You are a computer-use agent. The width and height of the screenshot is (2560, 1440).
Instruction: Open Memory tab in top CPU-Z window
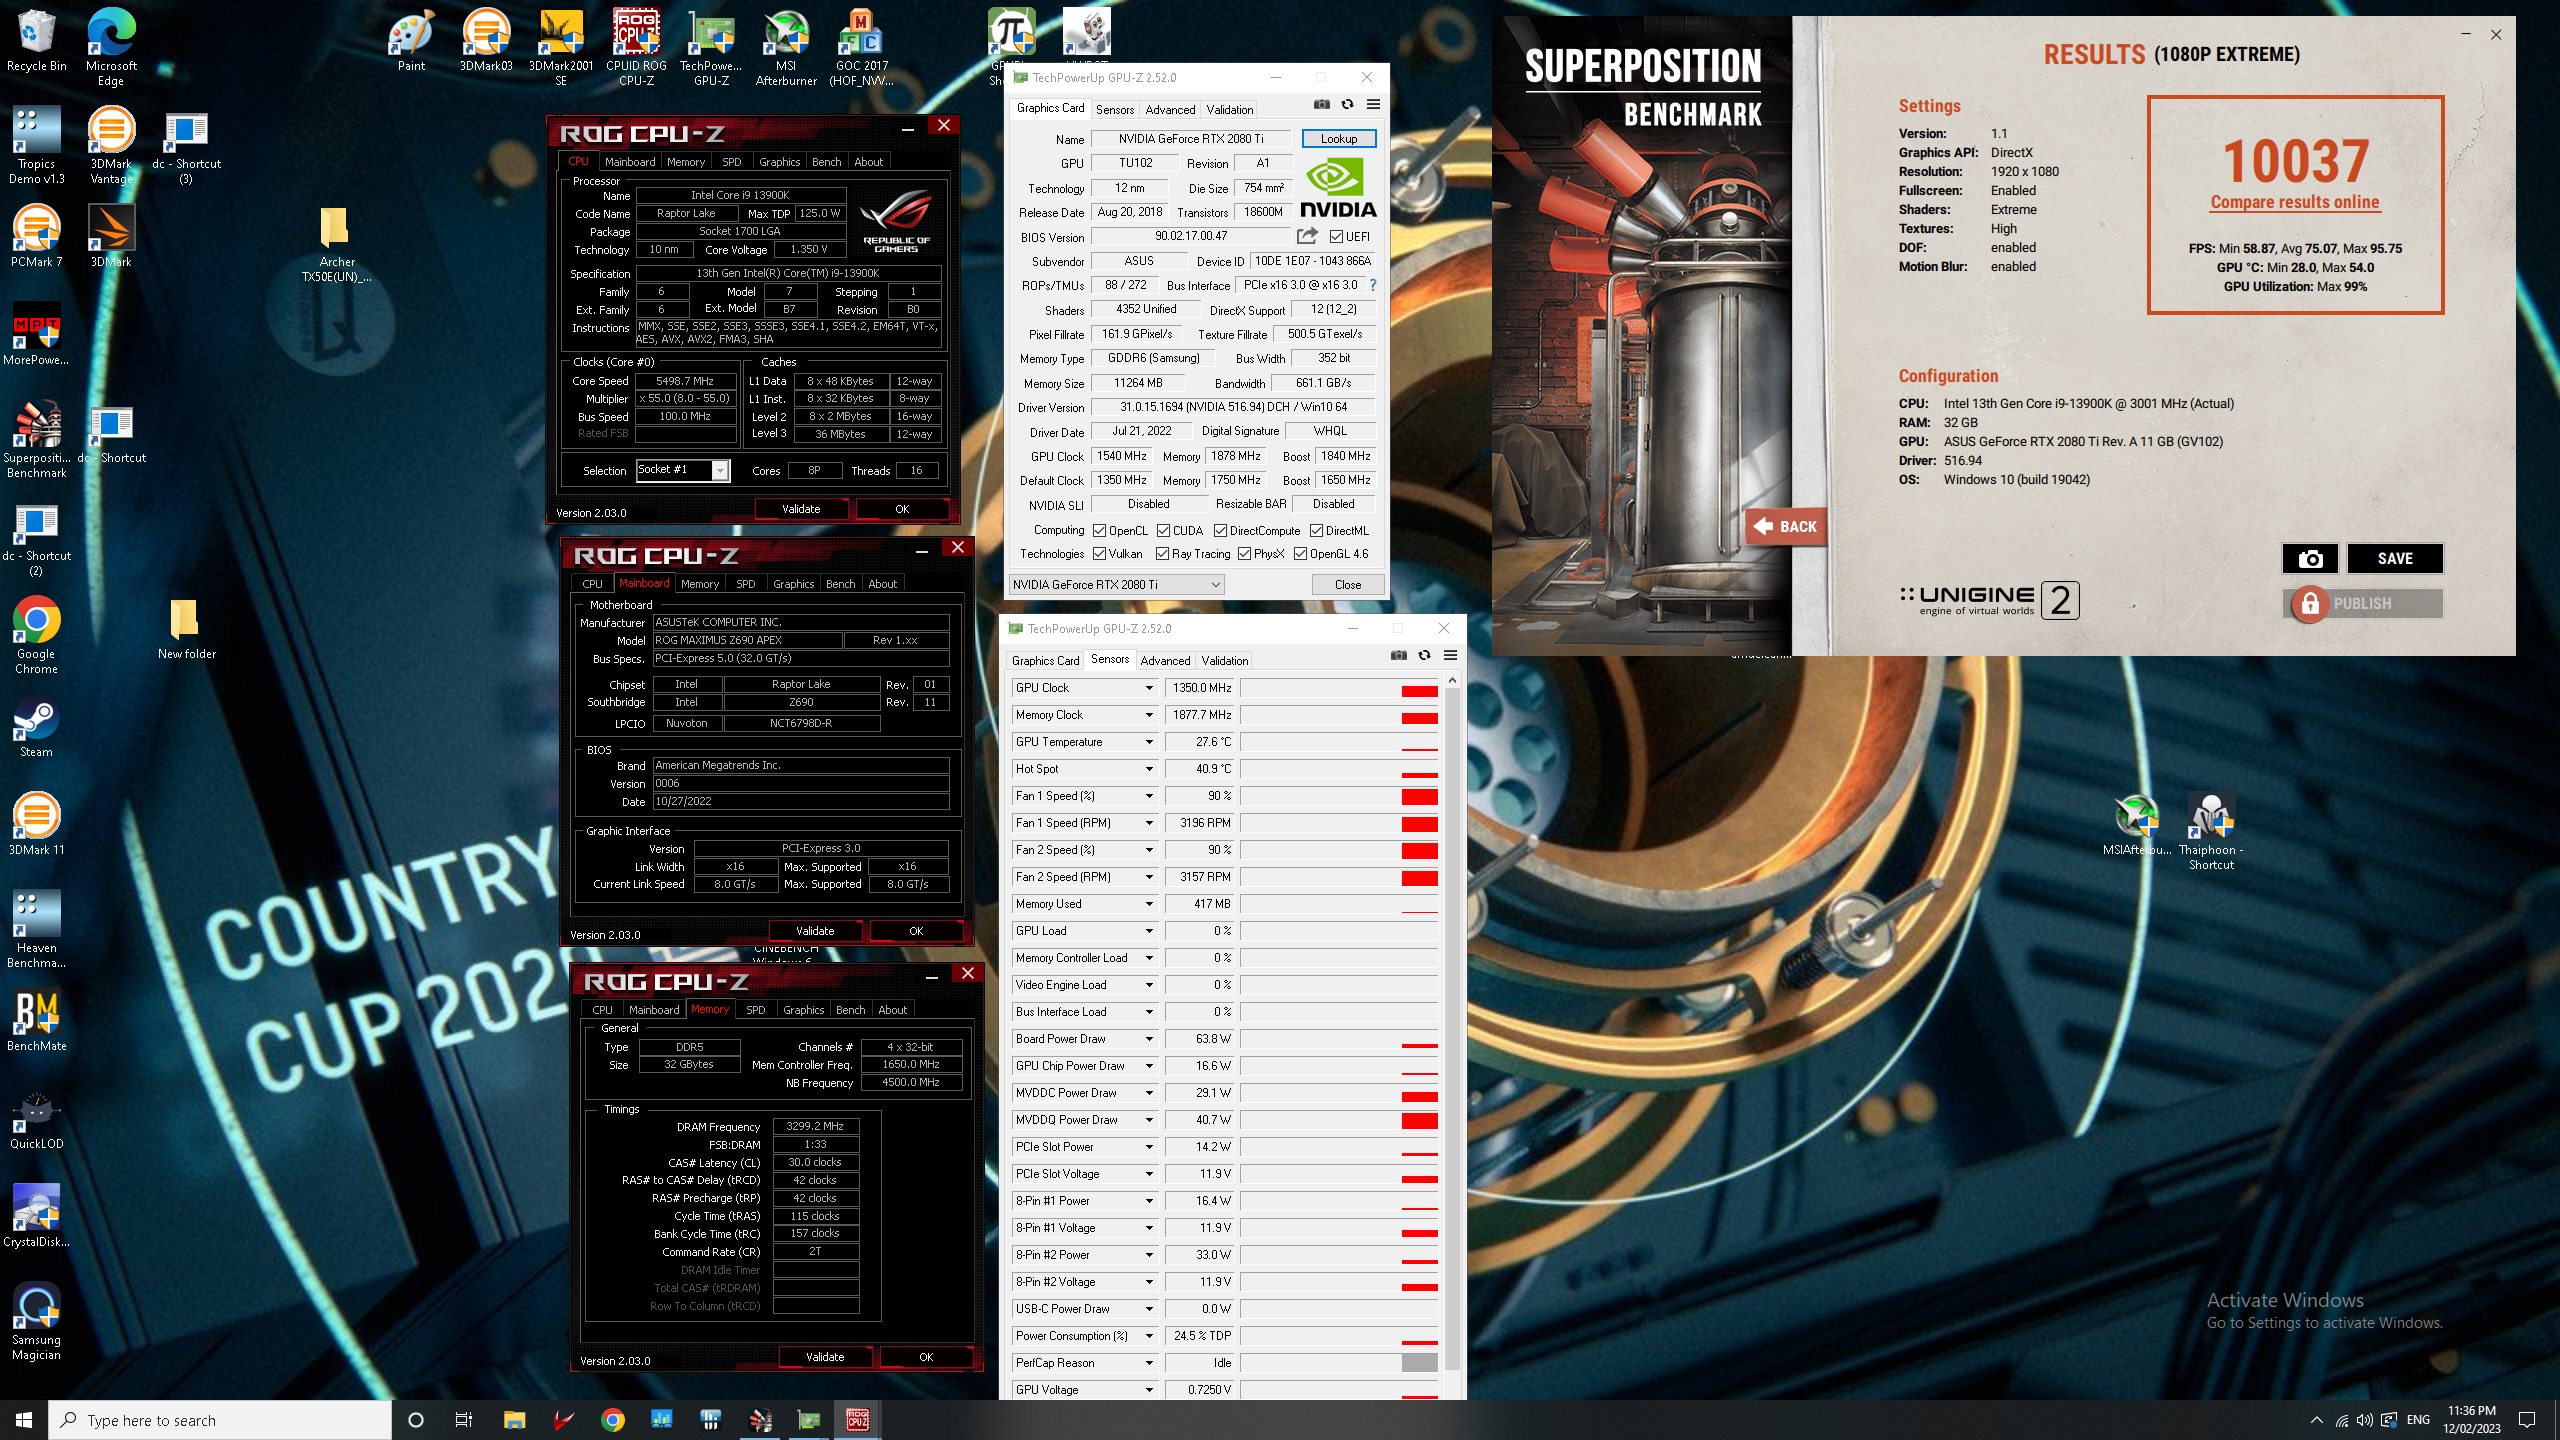click(x=686, y=162)
